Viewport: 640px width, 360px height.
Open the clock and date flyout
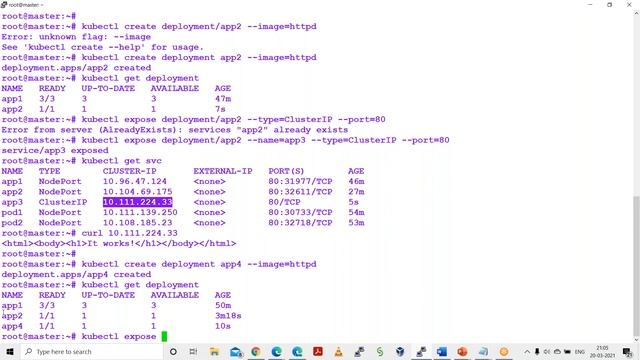[602, 351]
